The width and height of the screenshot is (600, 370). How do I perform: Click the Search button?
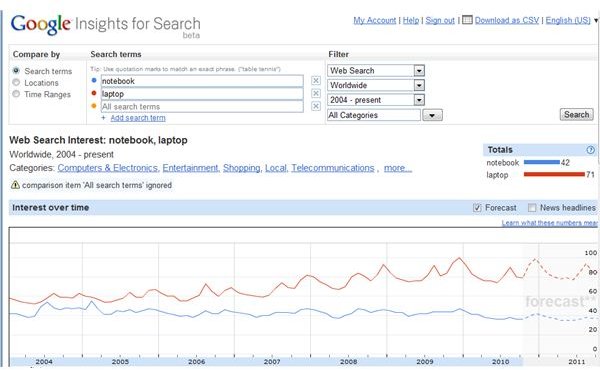[577, 114]
